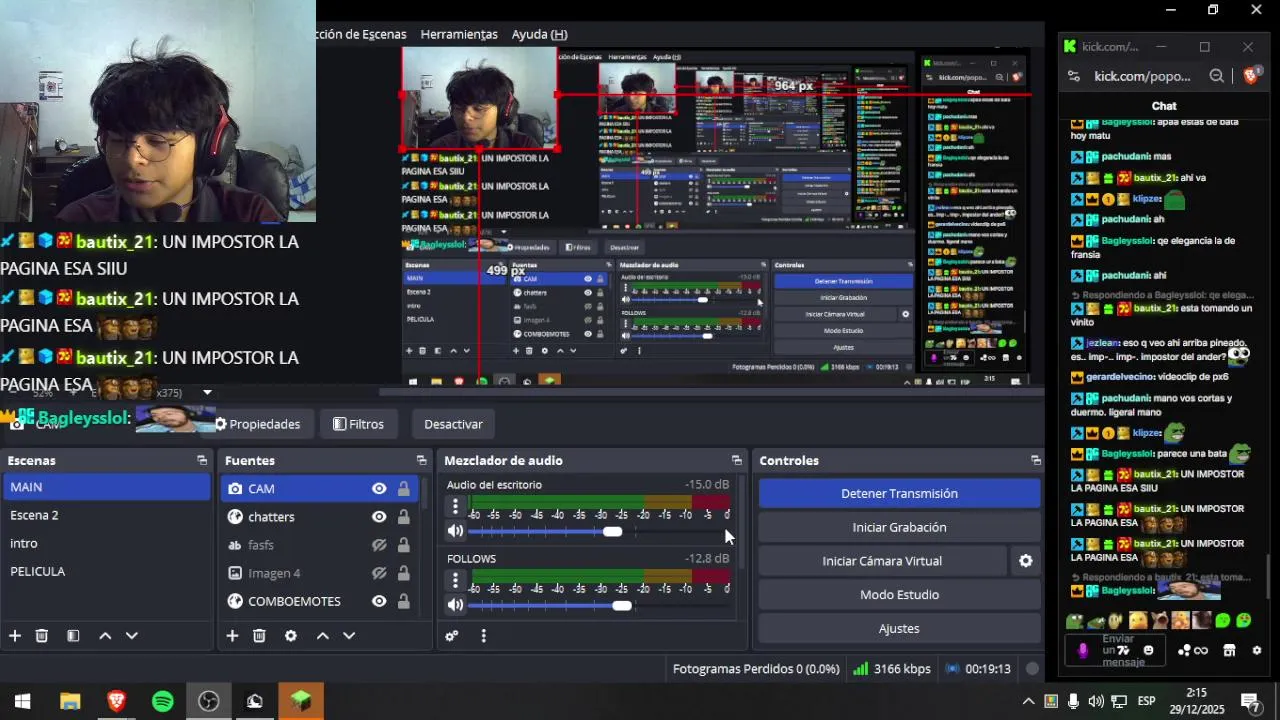Hide the CAM source eye icon
This screenshot has width=1280, height=720.
point(379,489)
